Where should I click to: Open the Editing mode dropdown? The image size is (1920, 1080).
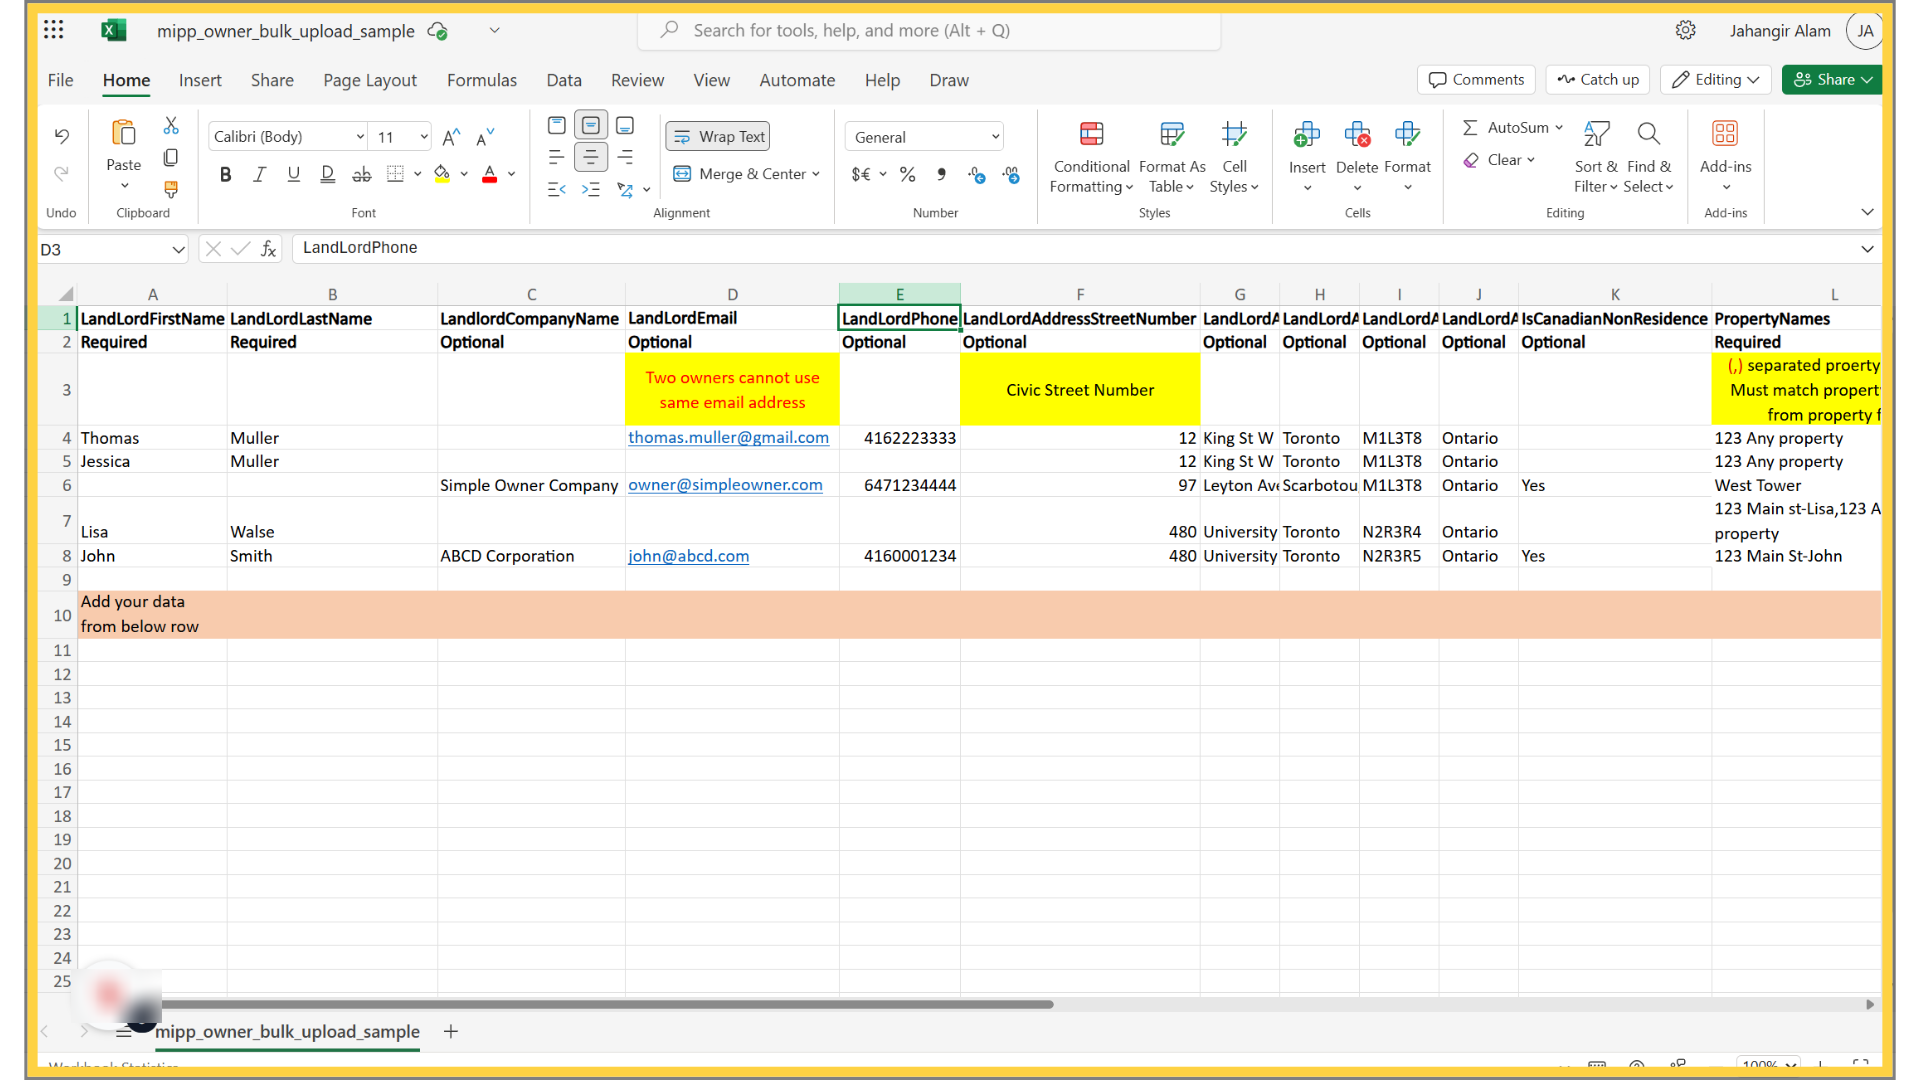[x=1716, y=80]
